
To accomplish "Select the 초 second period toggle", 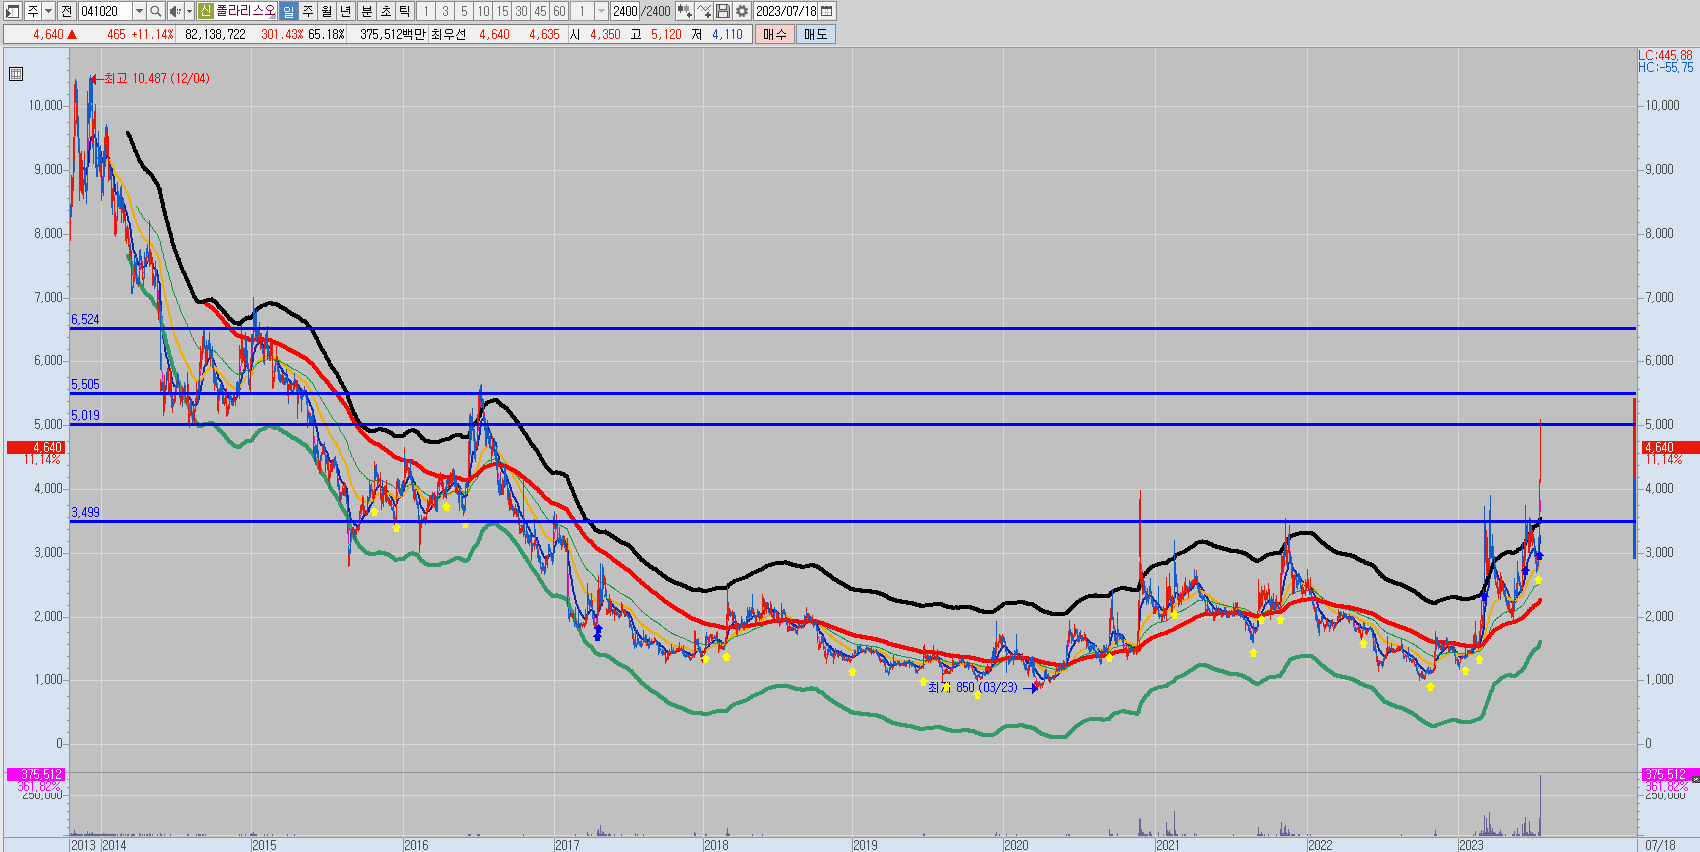I will pyautogui.click(x=385, y=11).
